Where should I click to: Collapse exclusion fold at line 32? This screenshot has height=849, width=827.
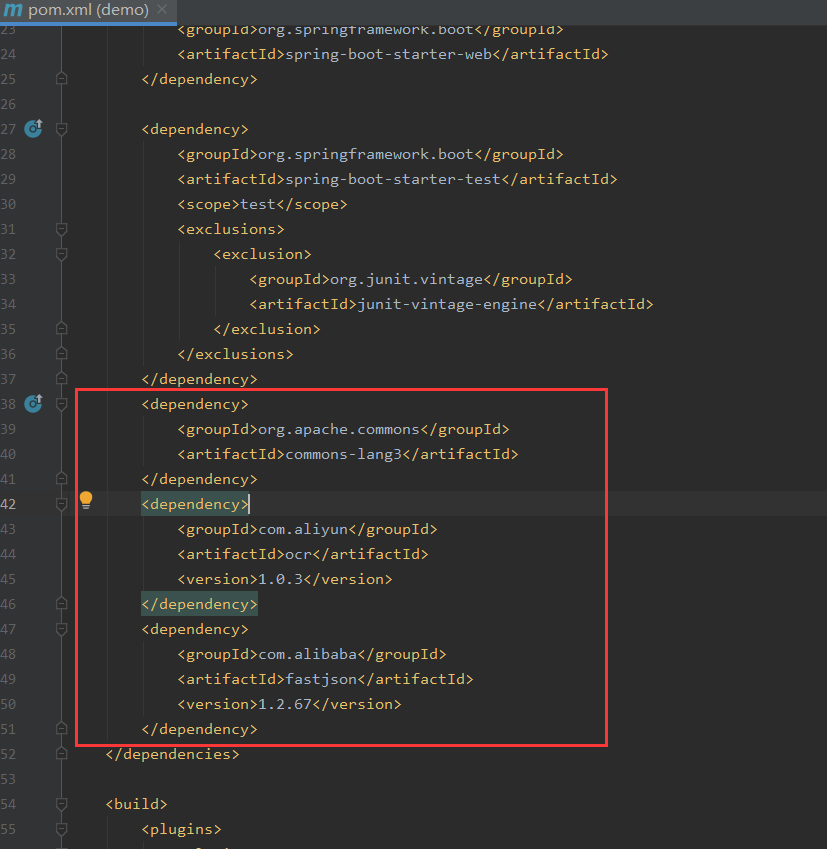point(62,254)
